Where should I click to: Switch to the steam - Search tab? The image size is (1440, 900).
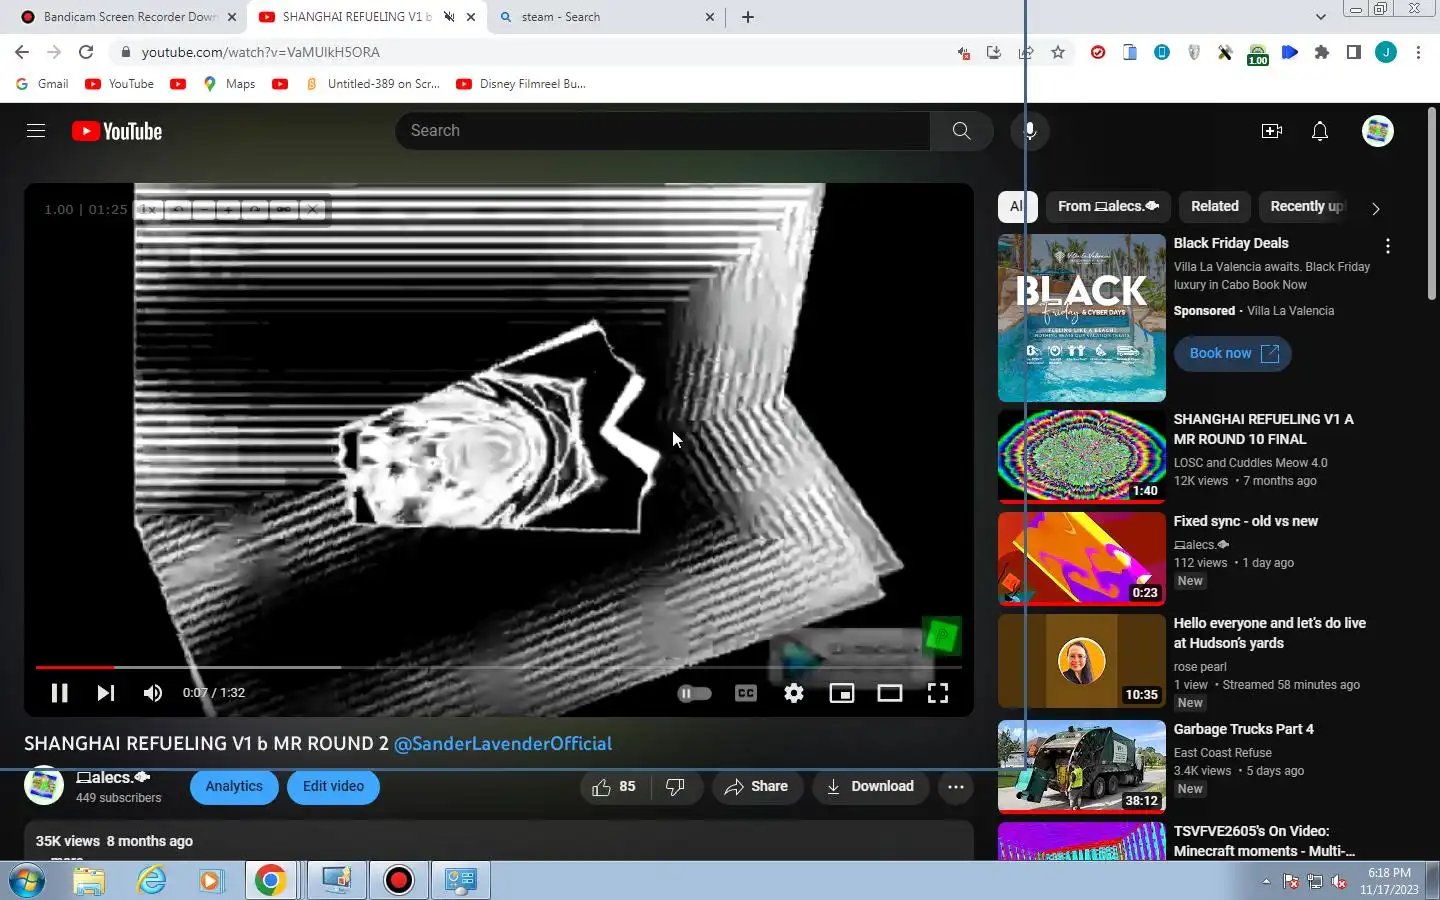tap(606, 17)
